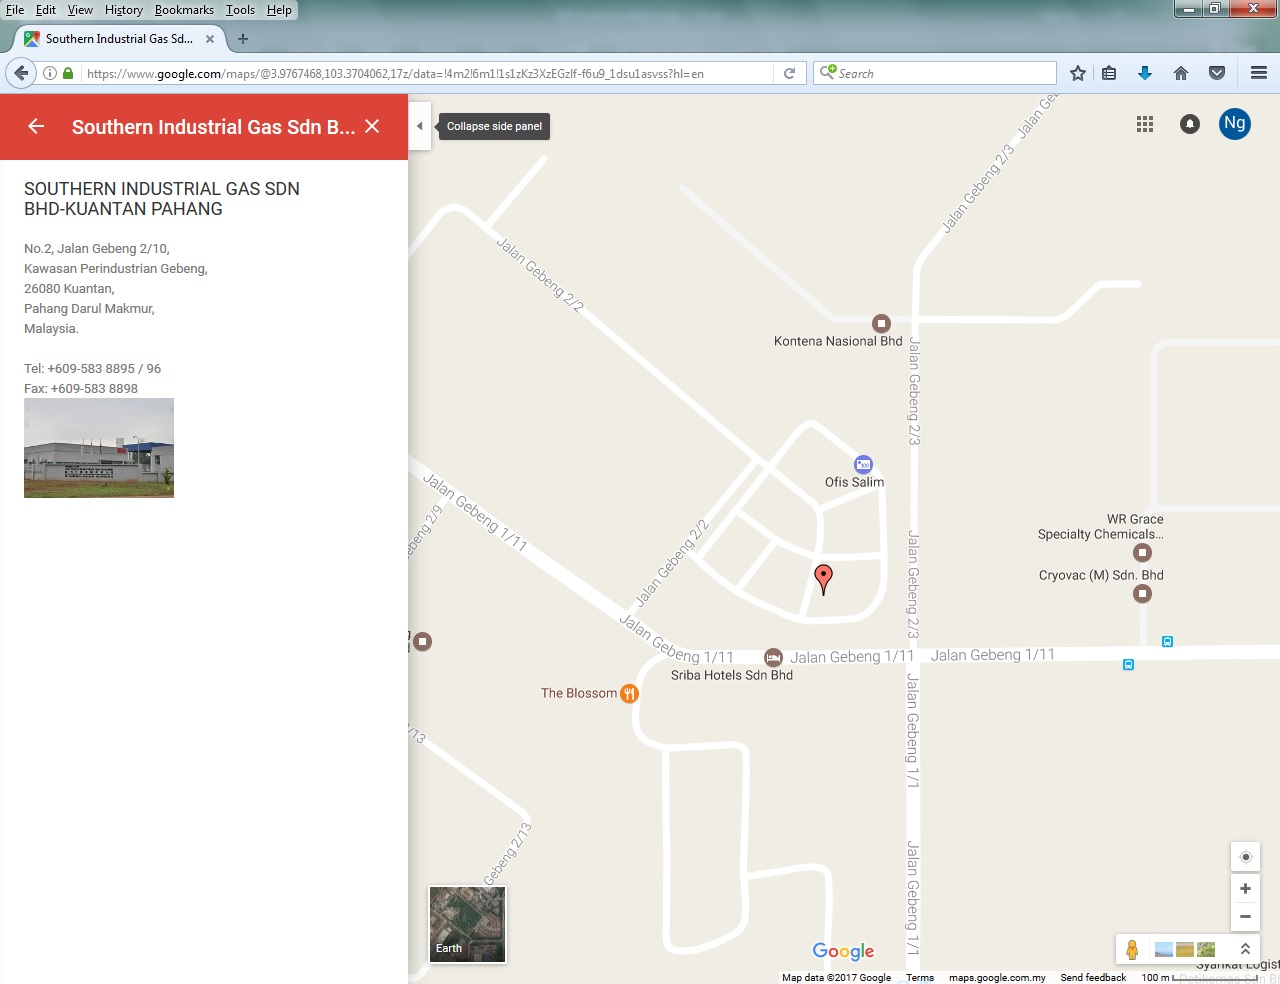This screenshot has height=984, width=1280.
Task: Open the Google apps grid
Action: [1145, 124]
